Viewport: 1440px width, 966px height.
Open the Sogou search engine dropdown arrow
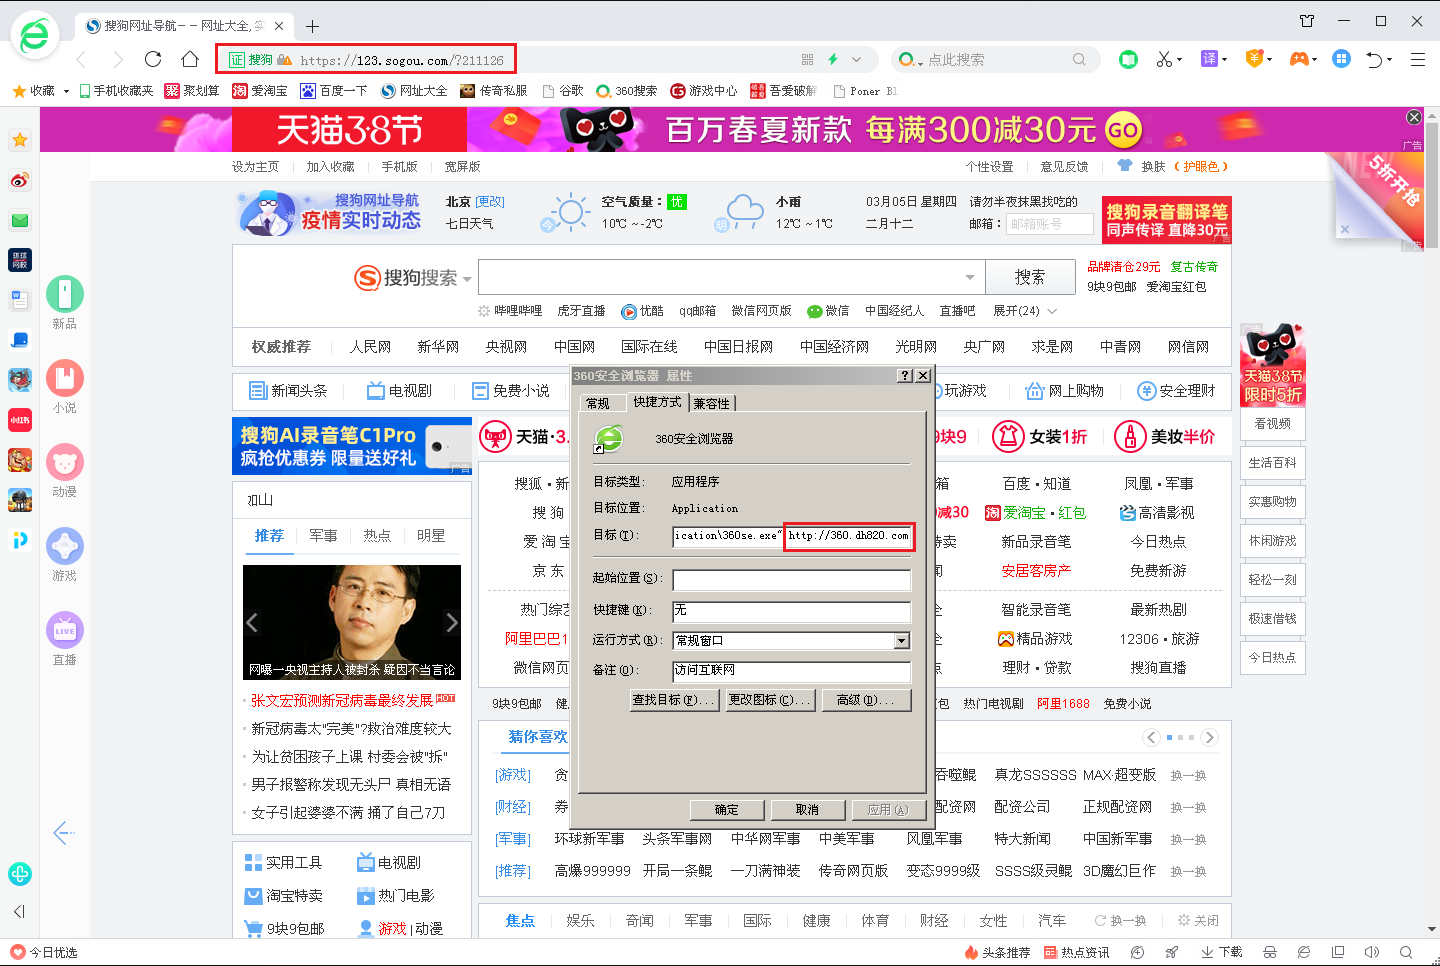[467, 279]
